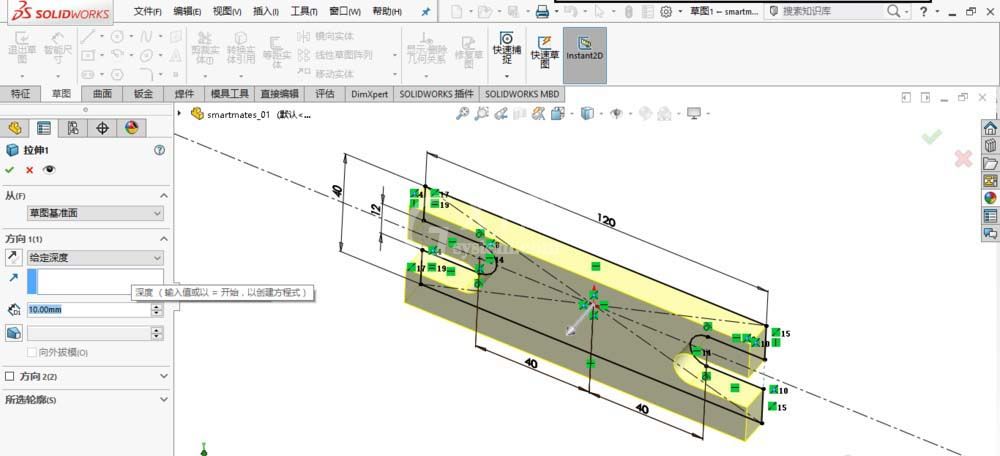
Task: Open the DimXpertManager crosshair tab icon
Action: coord(102,128)
